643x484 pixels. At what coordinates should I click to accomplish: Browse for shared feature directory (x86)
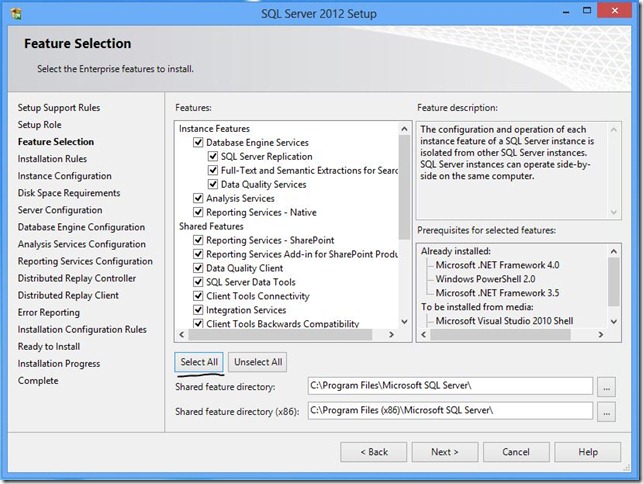pos(607,411)
